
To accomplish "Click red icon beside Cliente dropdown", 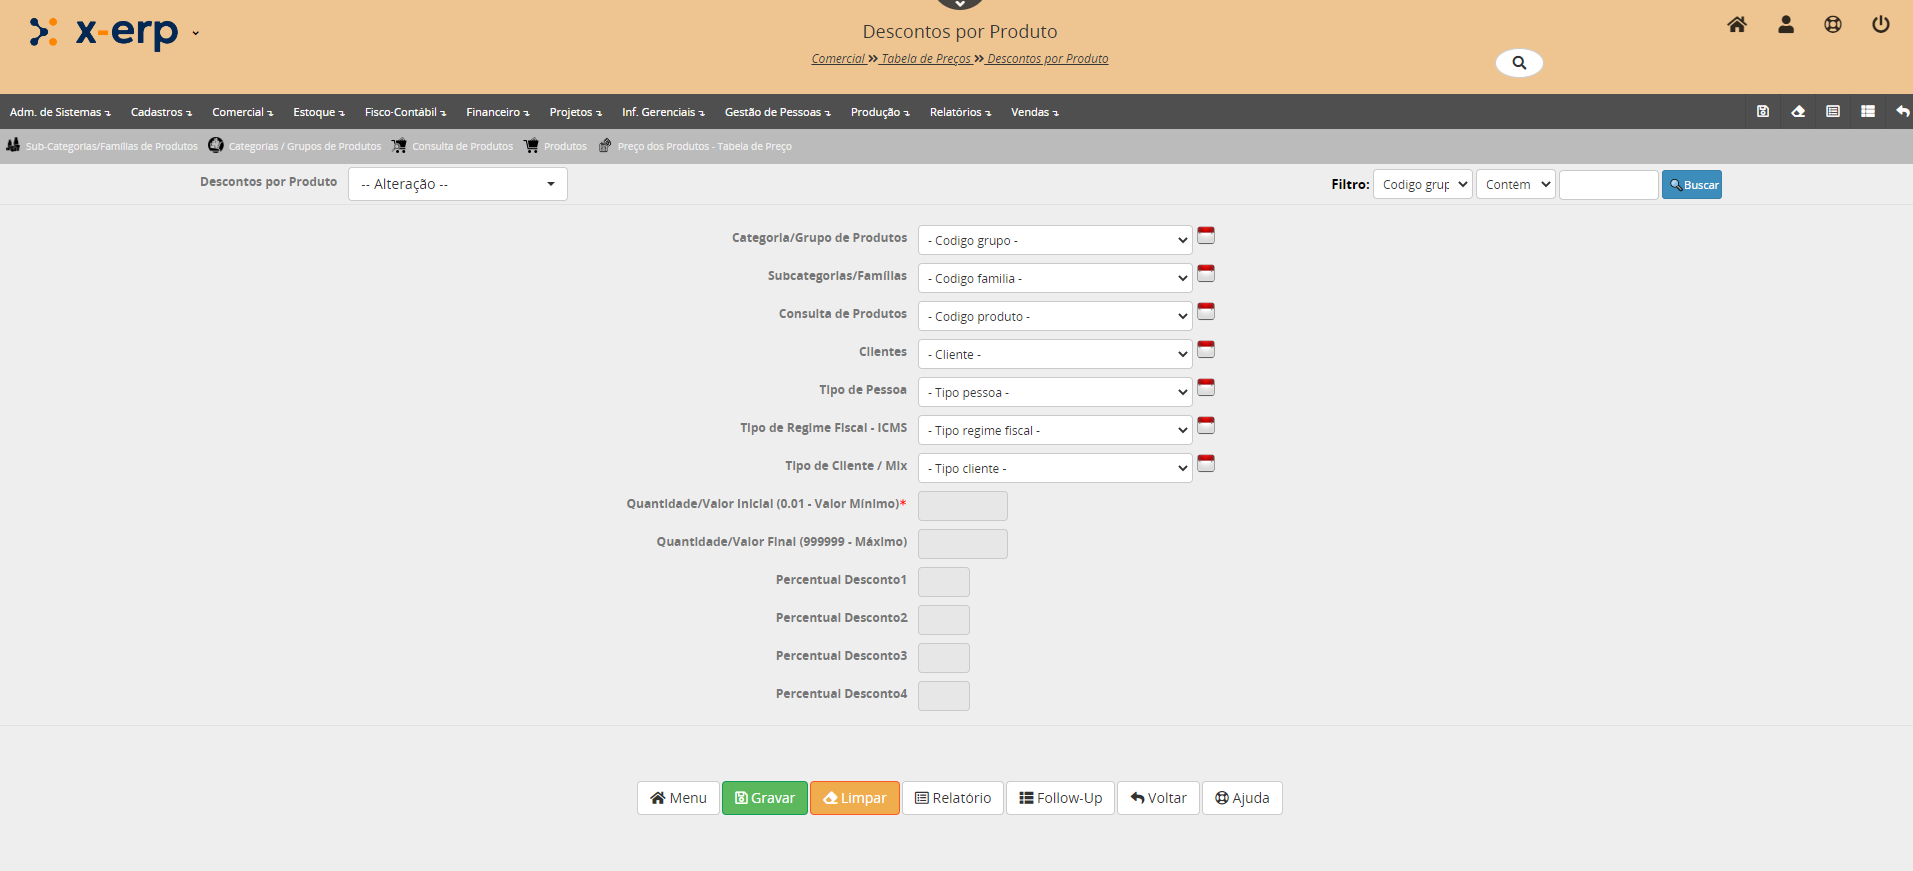I will click(1206, 350).
